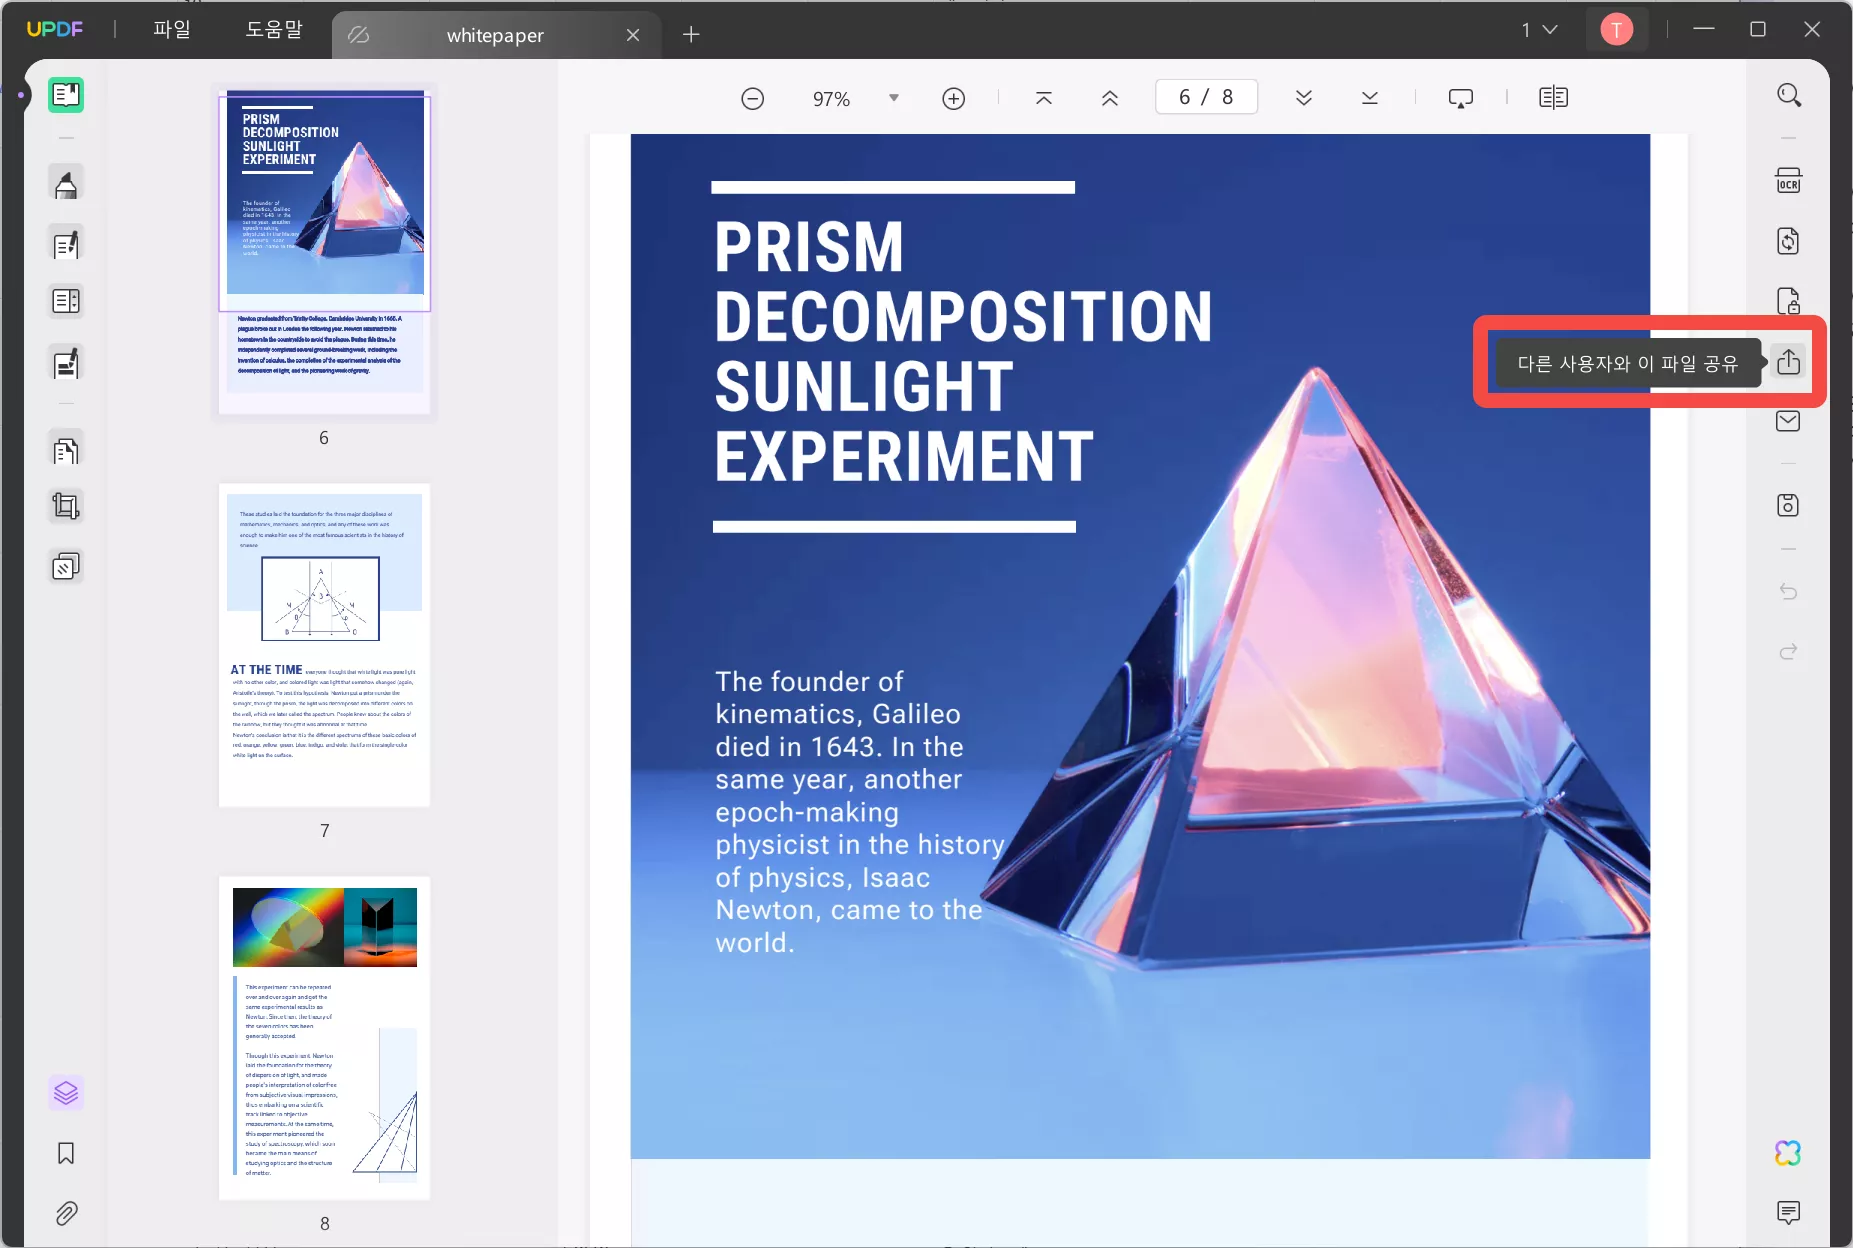Open the Convert/Export pages tool in sidebar
This screenshot has height=1248, width=1853.
point(66,451)
